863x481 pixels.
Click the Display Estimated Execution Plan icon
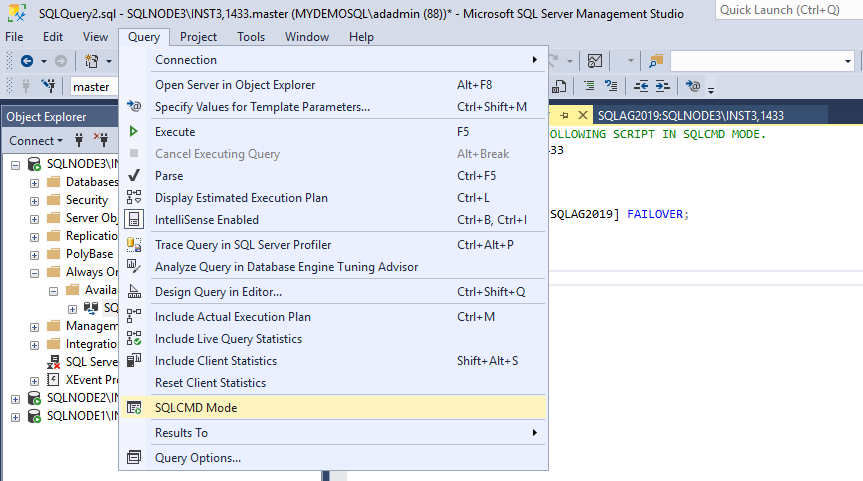(134, 198)
